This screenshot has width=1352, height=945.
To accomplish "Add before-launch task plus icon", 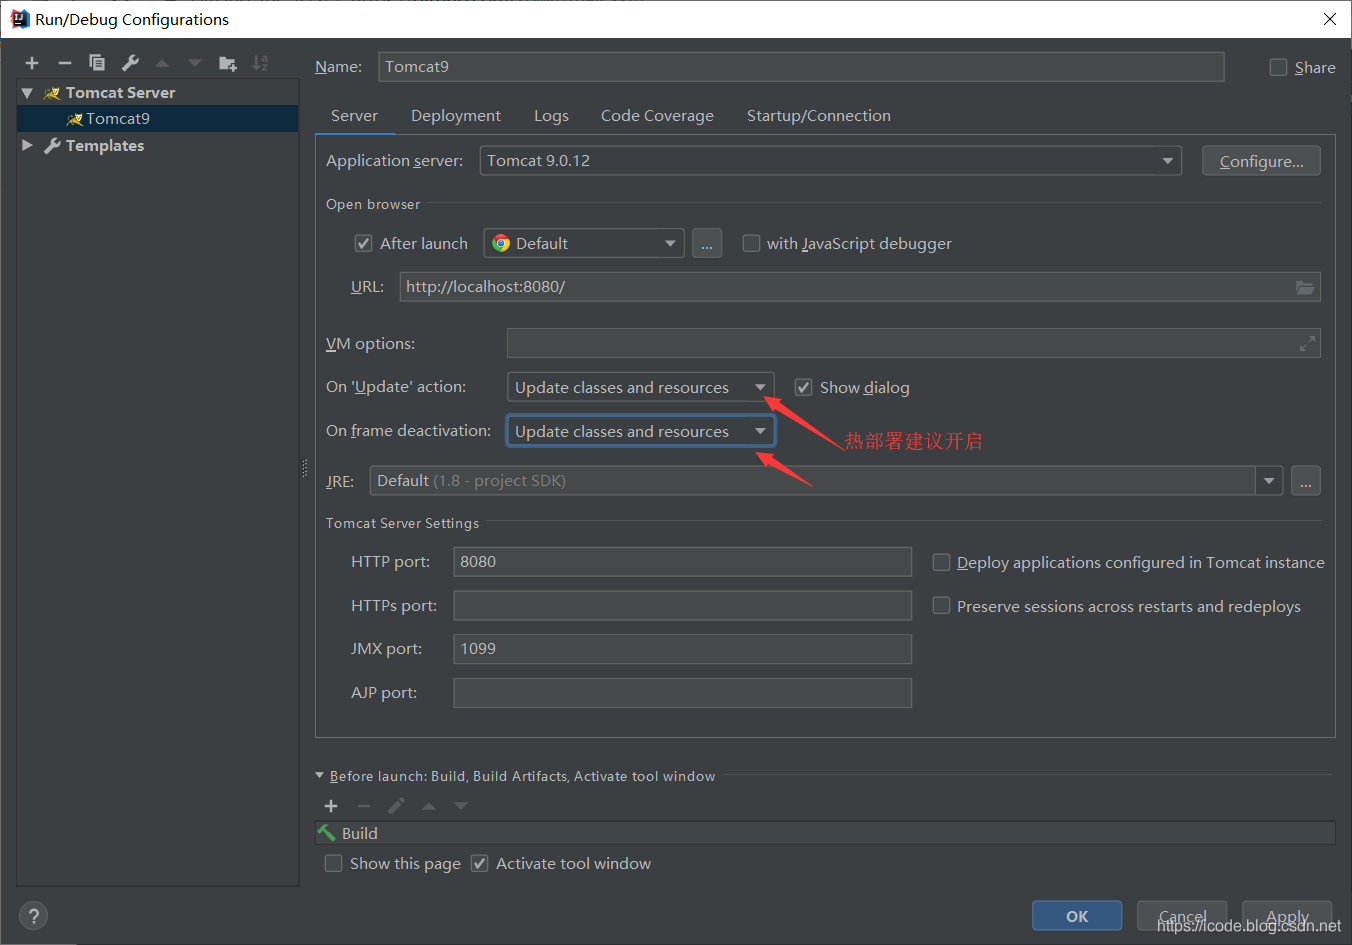I will (x=331, y=806).
